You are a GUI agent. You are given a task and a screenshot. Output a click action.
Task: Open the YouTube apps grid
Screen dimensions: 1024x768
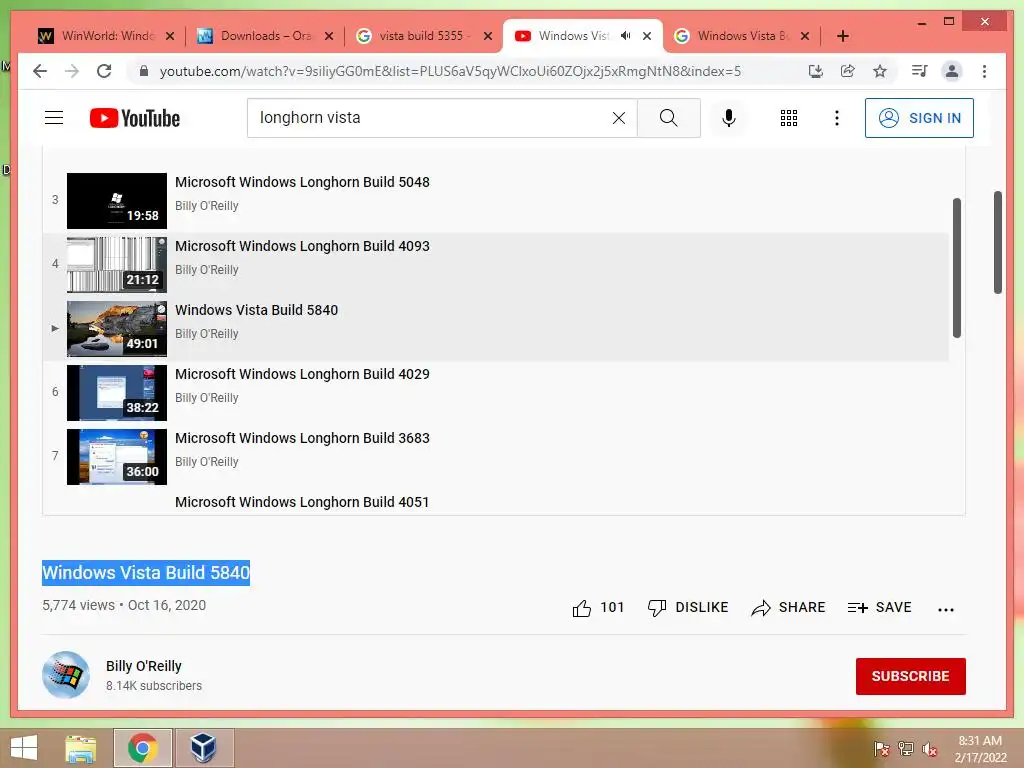[x=789, y=118]
